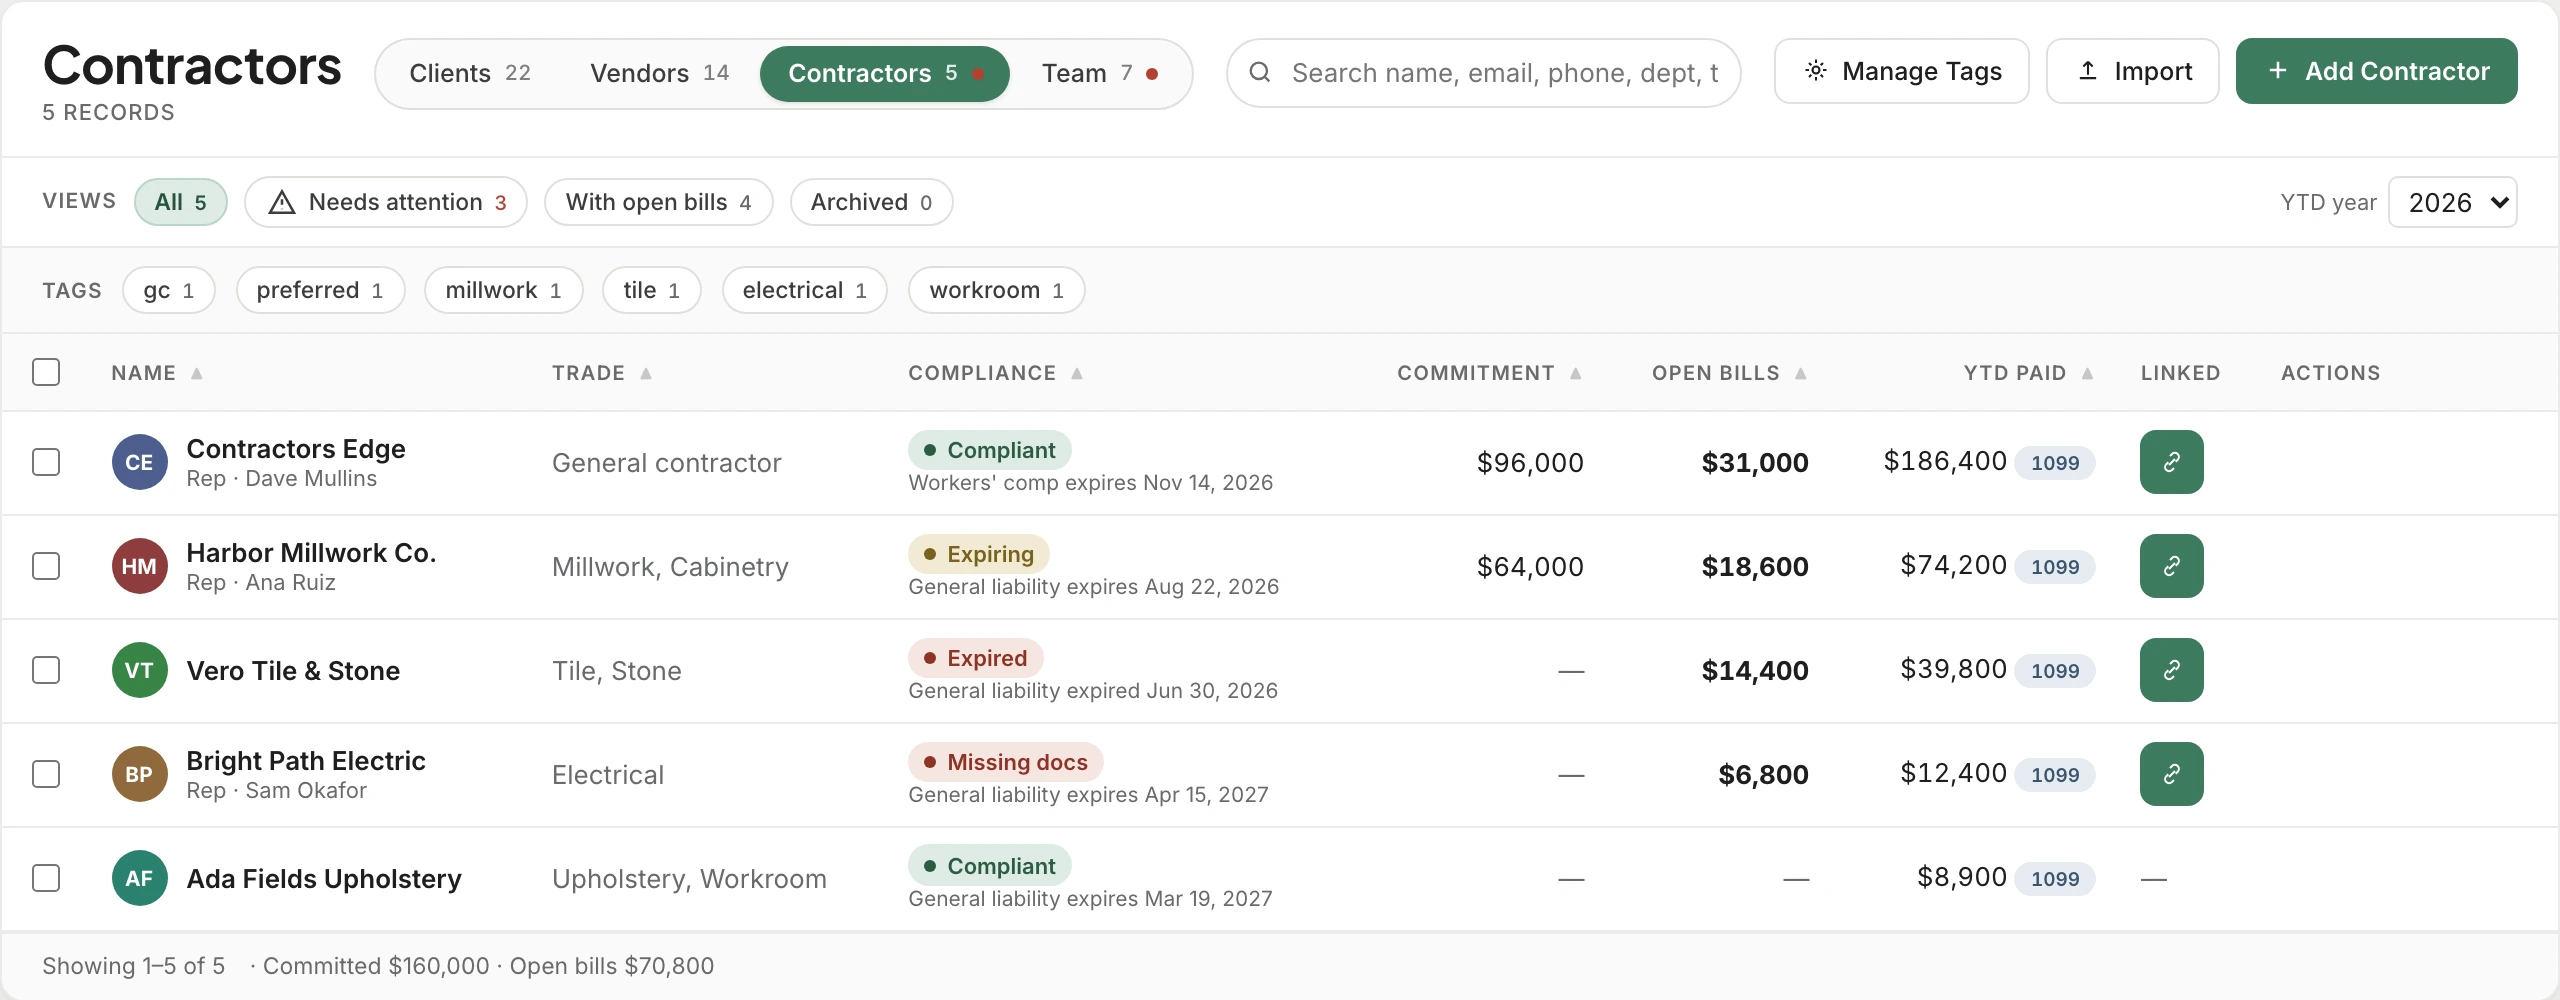Sort by the Open Bills column
The image size is (2560, 1000).
point(1729,373)
